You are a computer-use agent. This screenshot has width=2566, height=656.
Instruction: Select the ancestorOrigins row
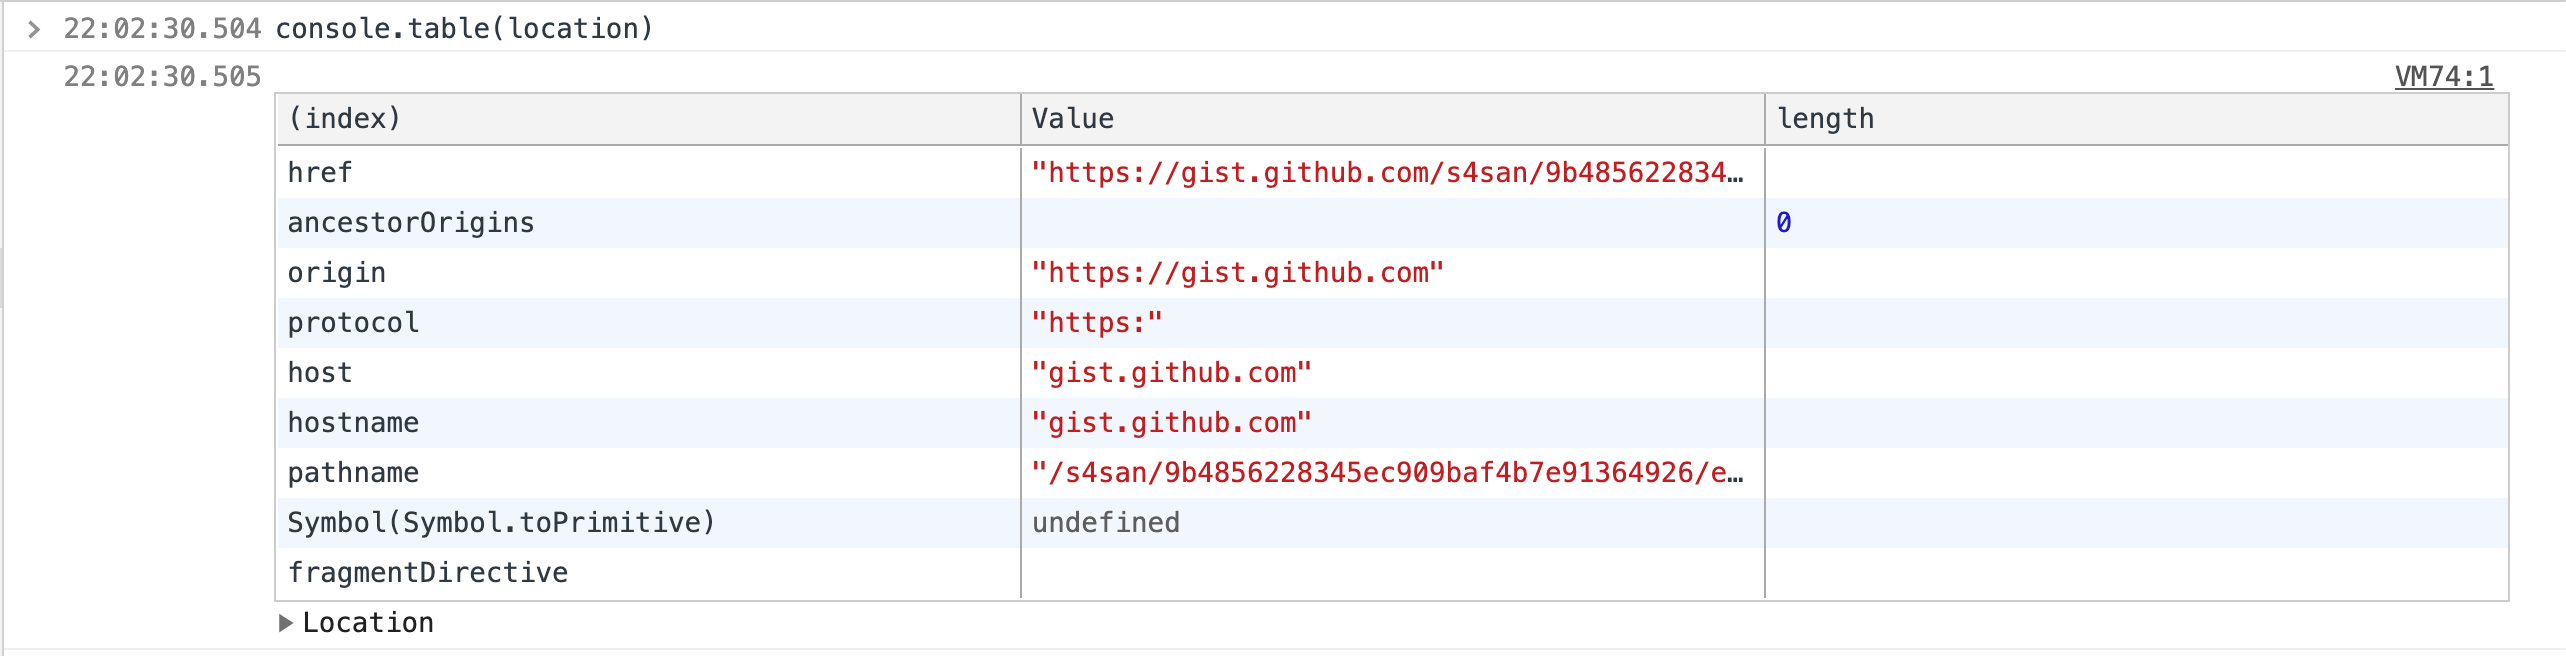pyautogui.click(x=648, y=222)
